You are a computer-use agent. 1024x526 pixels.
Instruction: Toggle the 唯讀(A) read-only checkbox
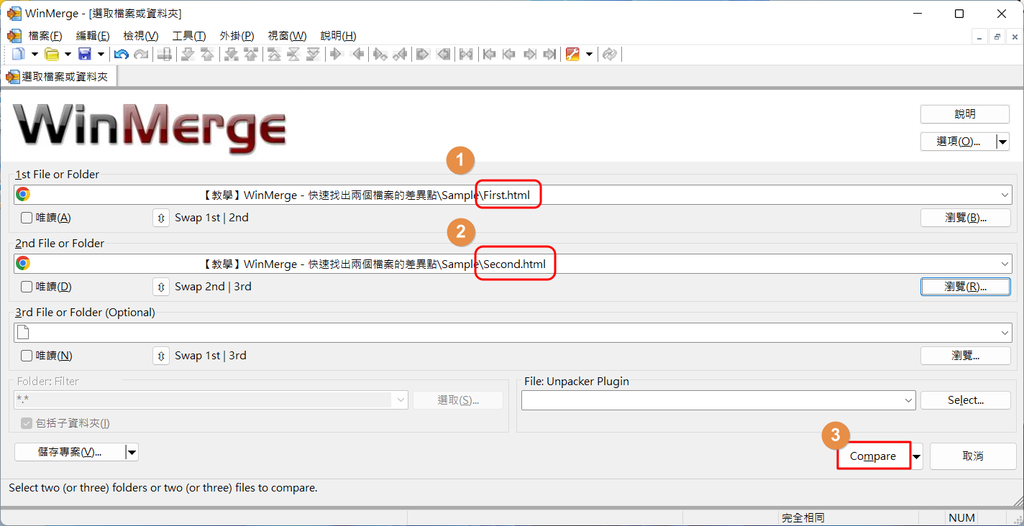coord(26,218)
